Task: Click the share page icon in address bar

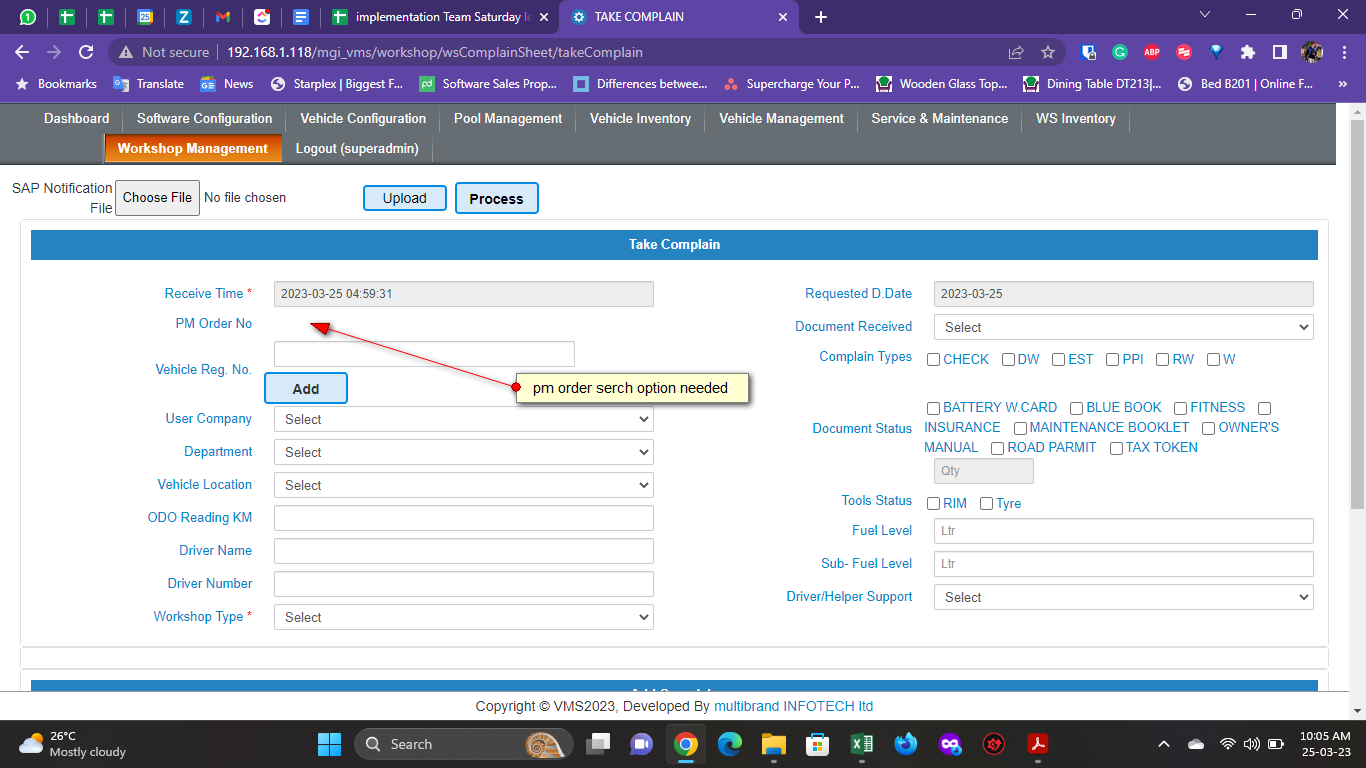Action: 1016,52
